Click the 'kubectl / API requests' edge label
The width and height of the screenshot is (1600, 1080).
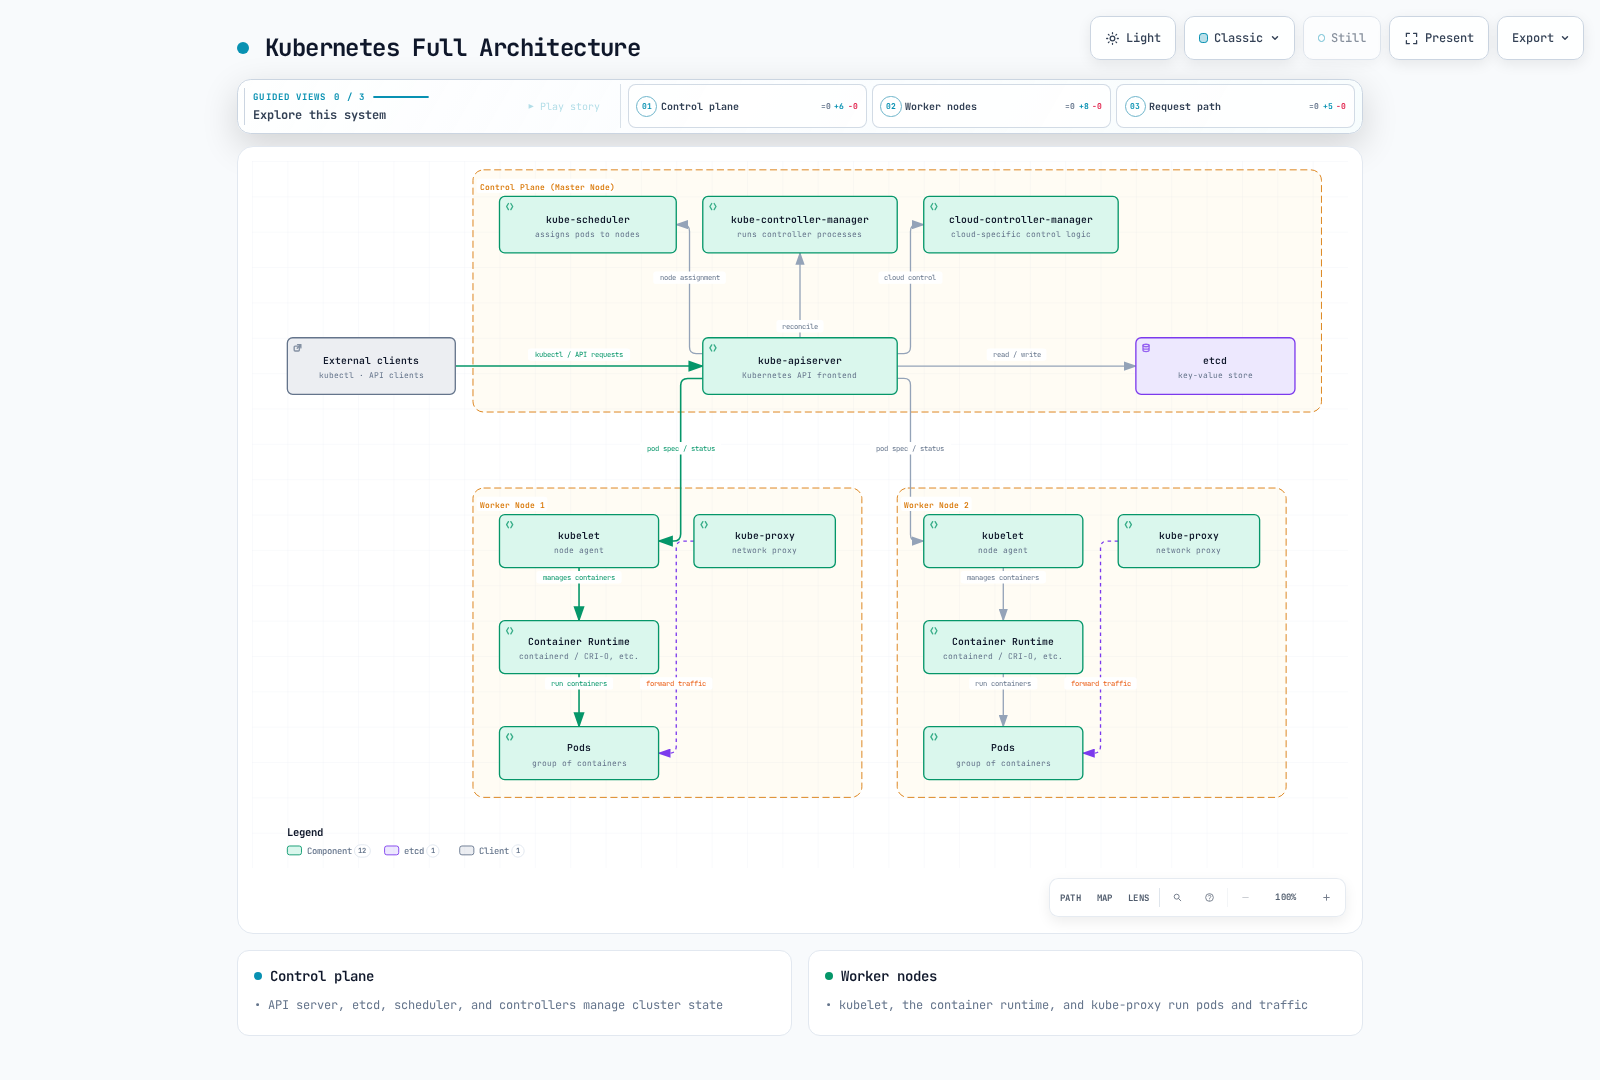(579, 355)
